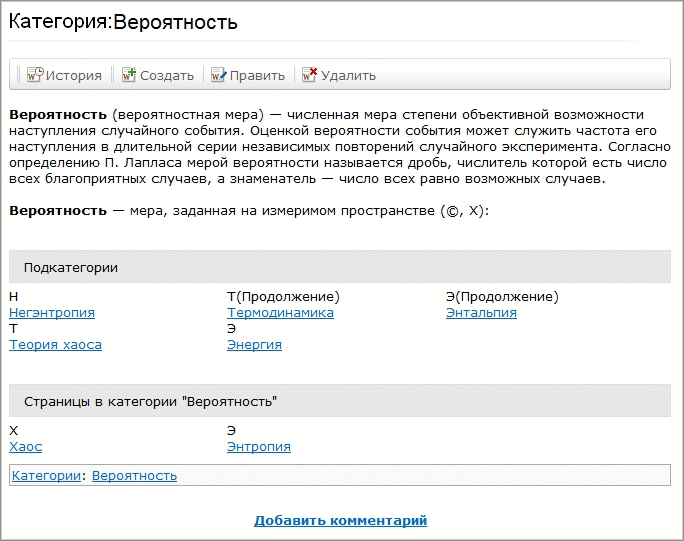Open the Термодинамика subcategory link

click(x=280, y=313)
